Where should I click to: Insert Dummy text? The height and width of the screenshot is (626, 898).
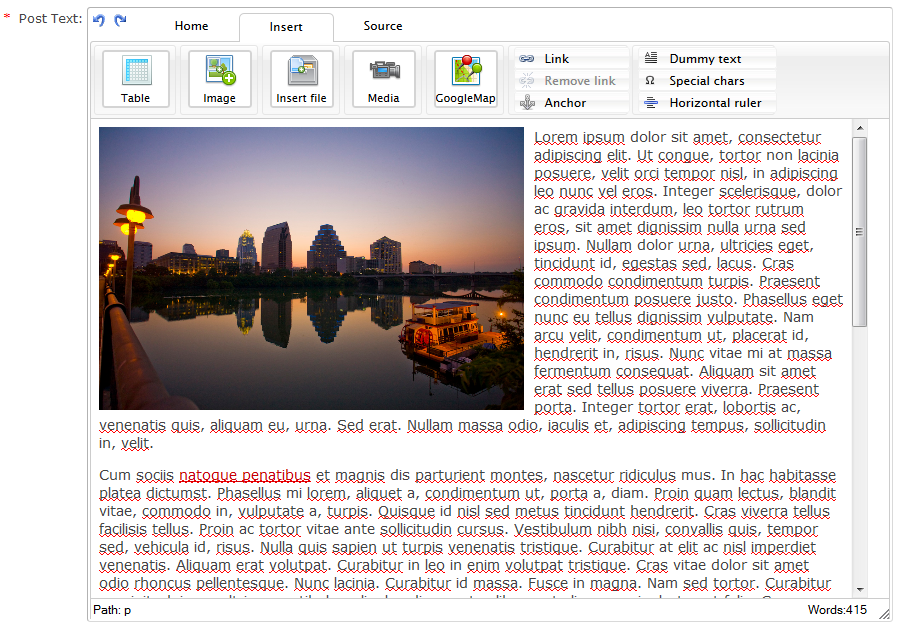pos(705,59)
